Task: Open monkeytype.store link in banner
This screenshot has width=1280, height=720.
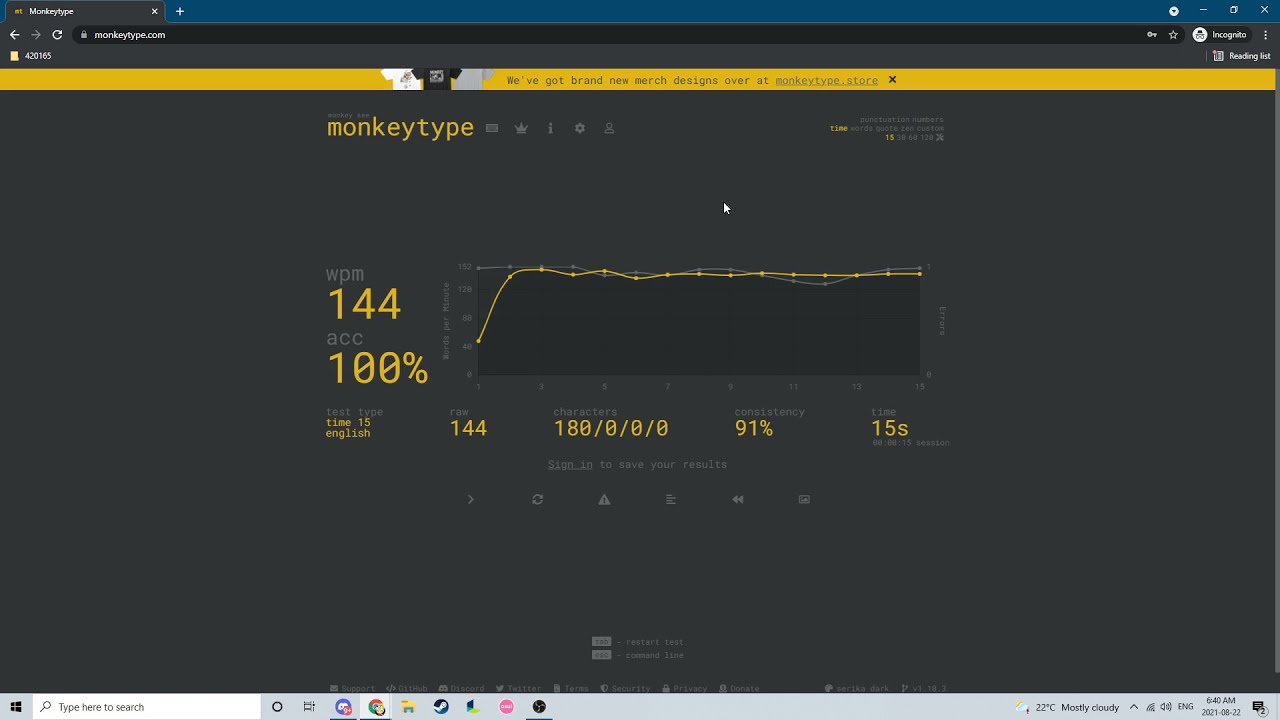Action: (x=826, y=80)
